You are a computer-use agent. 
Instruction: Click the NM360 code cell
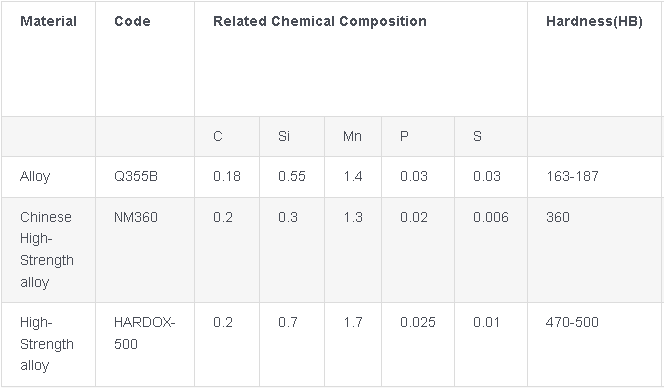[x=136, y=217]
